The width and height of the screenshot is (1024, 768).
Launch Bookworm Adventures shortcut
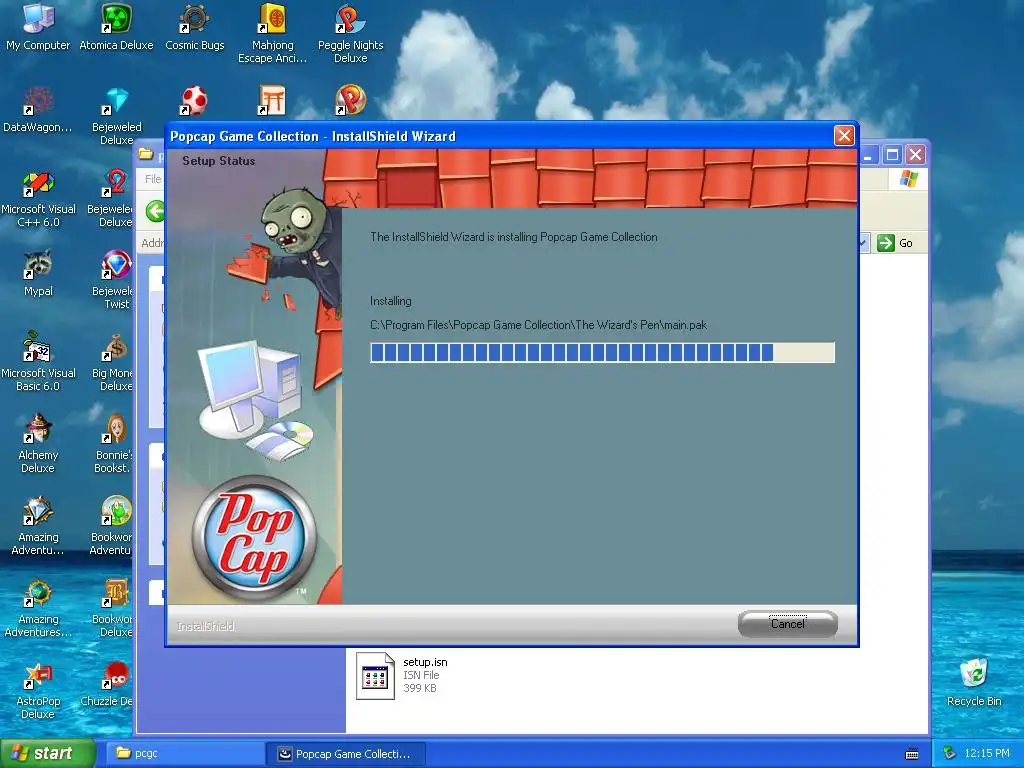click(112, 526)
